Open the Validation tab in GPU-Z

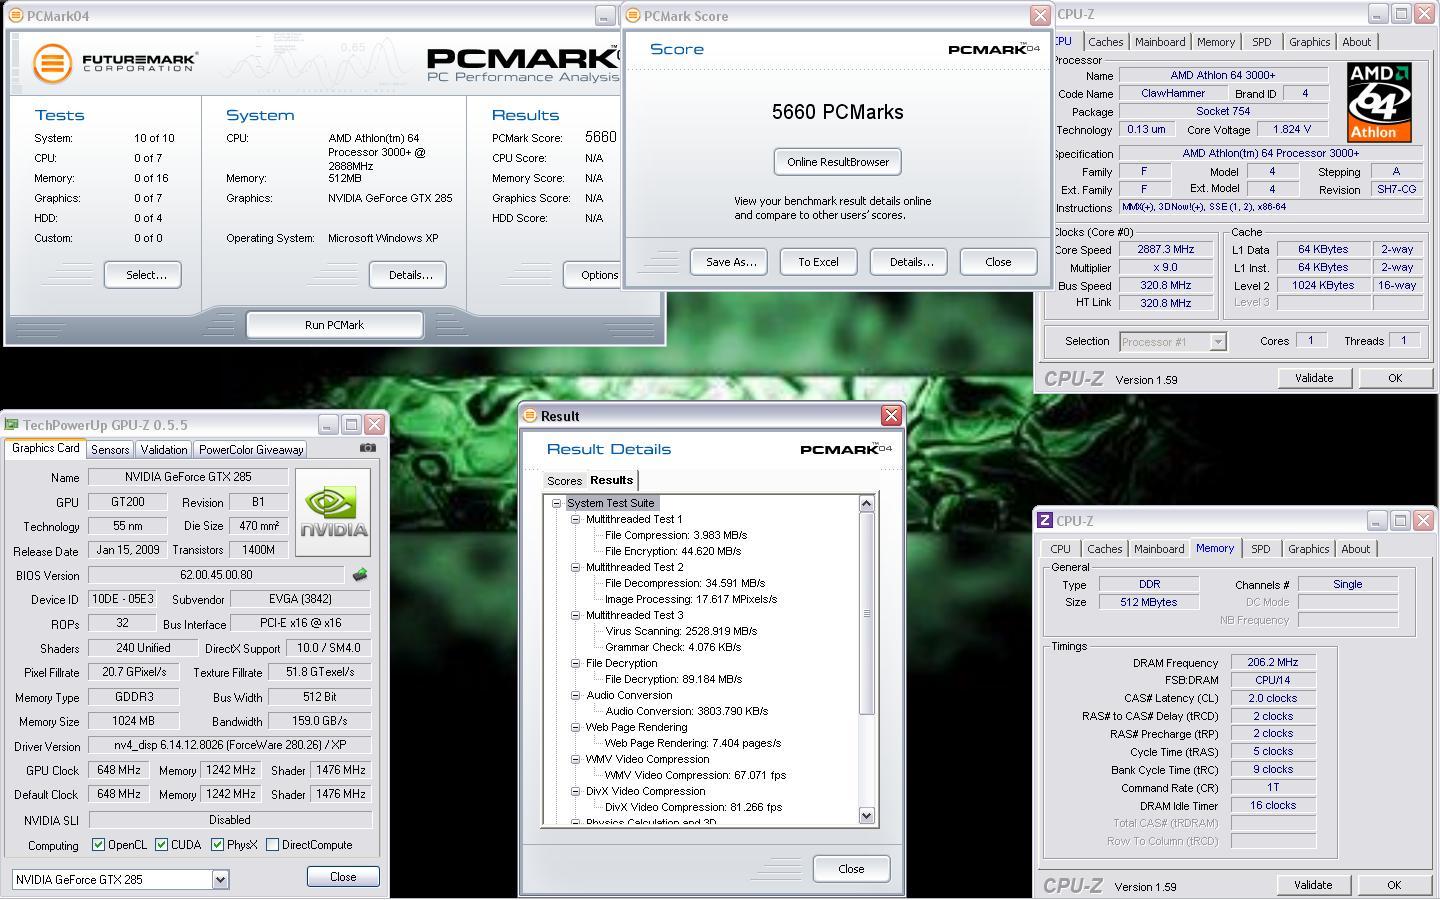coord(163,450)
